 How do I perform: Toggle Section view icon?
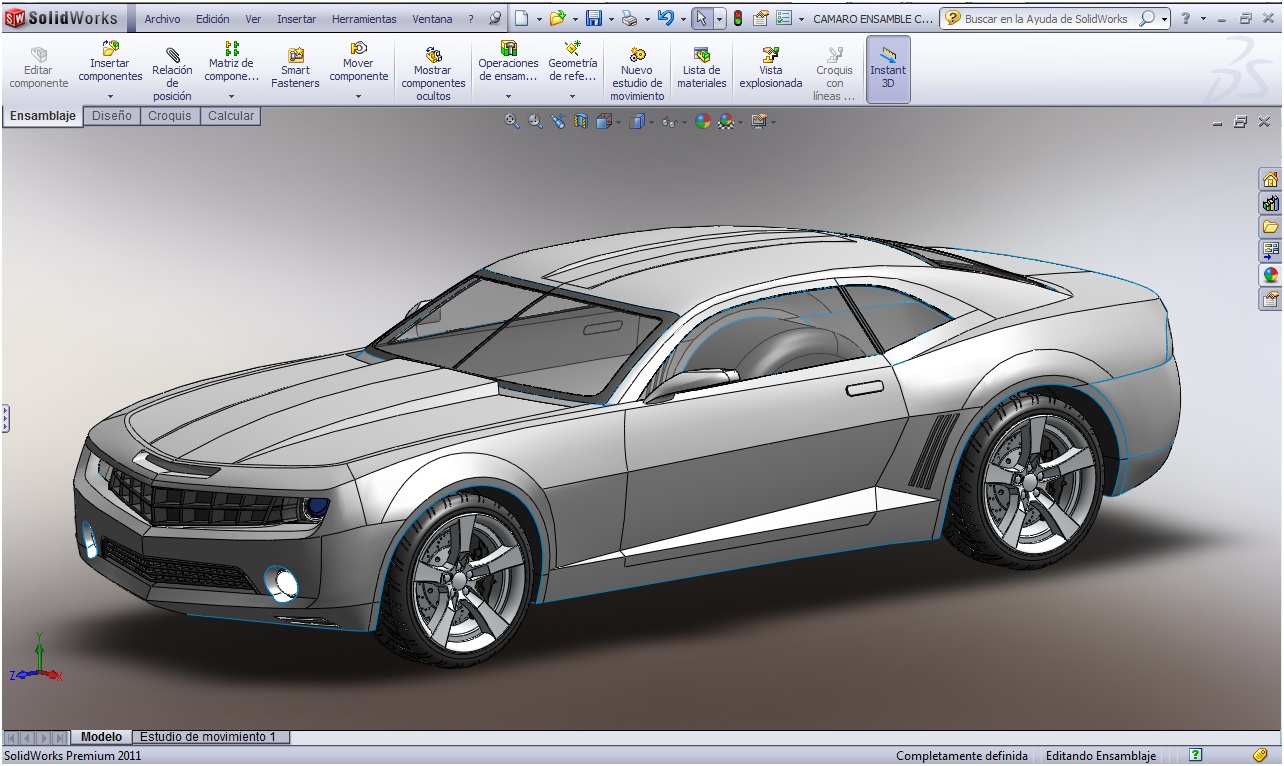(x=581, y=121)
